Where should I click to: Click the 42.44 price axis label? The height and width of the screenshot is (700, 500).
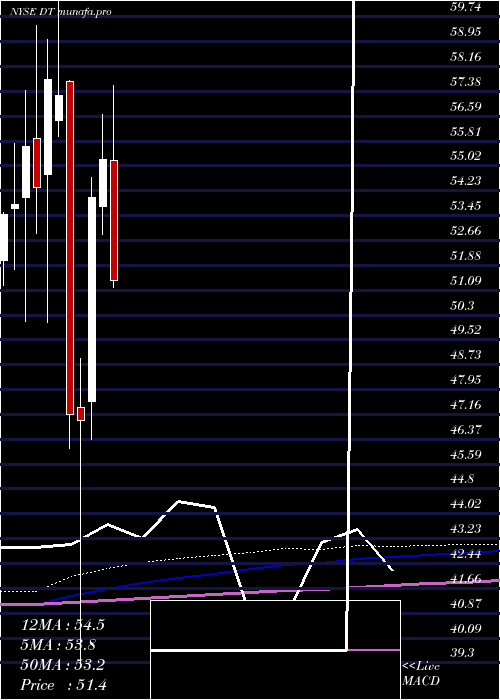(468, 554)
